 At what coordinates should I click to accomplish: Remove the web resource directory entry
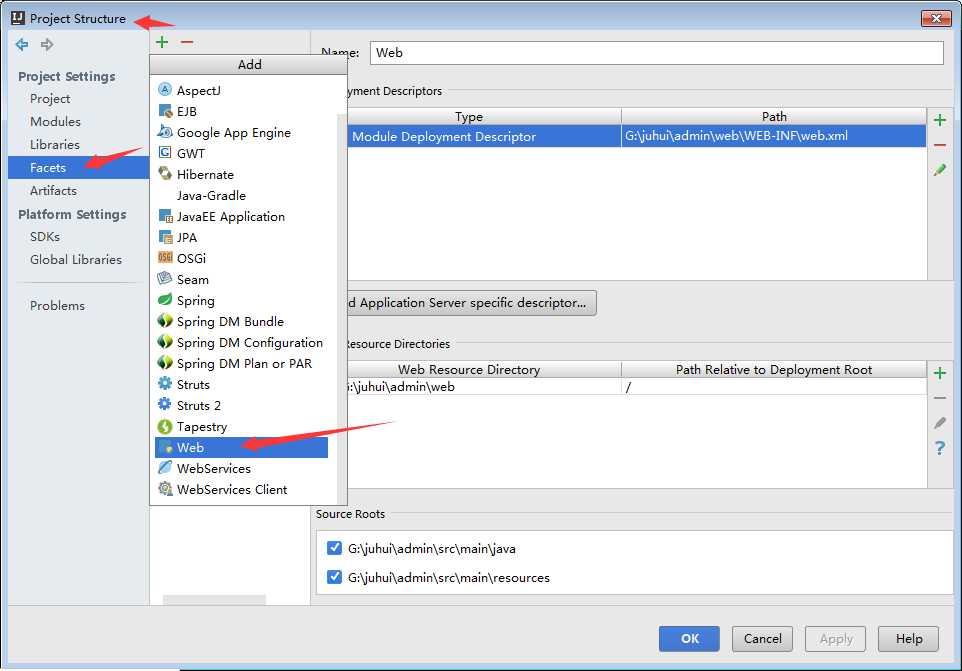pyautogui.click(x=939, y=398)
